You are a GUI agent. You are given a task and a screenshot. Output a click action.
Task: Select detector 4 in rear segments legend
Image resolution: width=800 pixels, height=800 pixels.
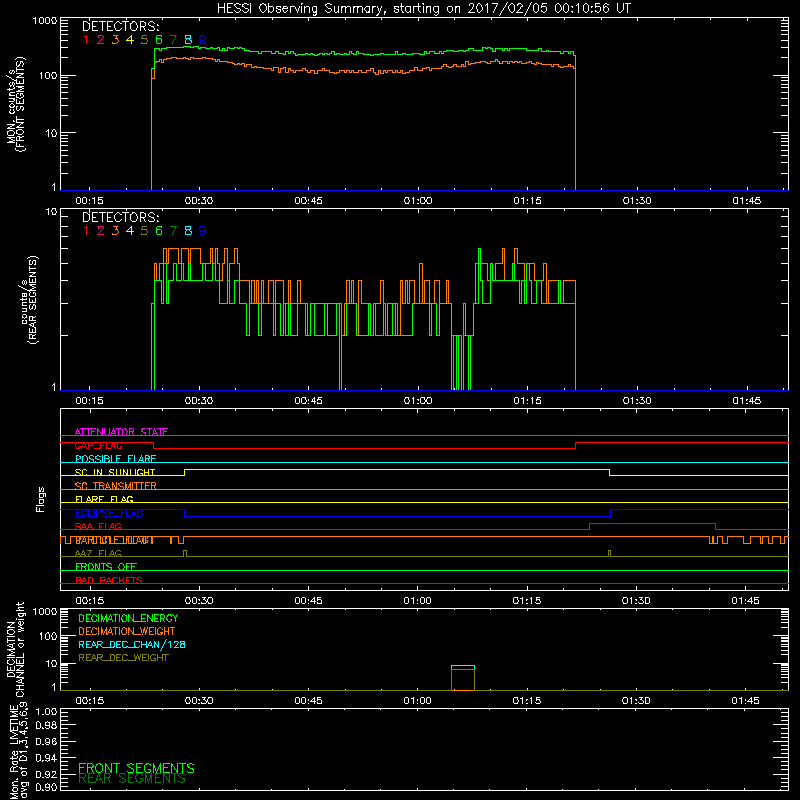130,231
